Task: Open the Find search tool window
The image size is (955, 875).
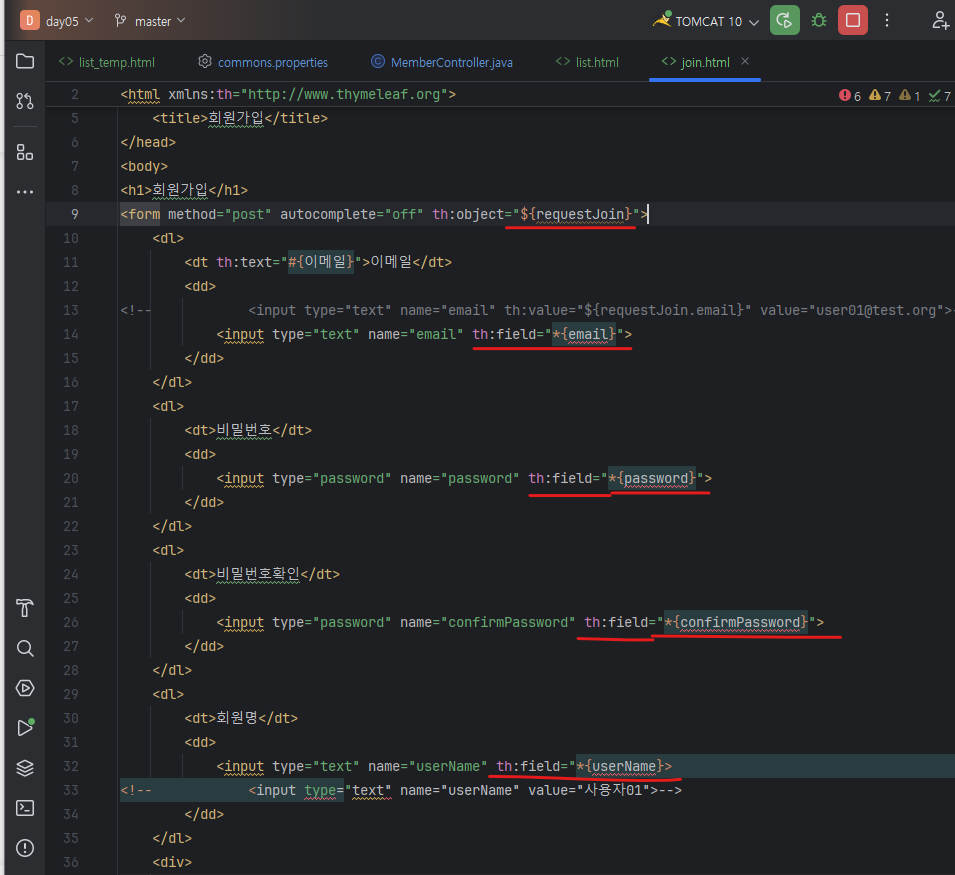Action: click(25, 648)
